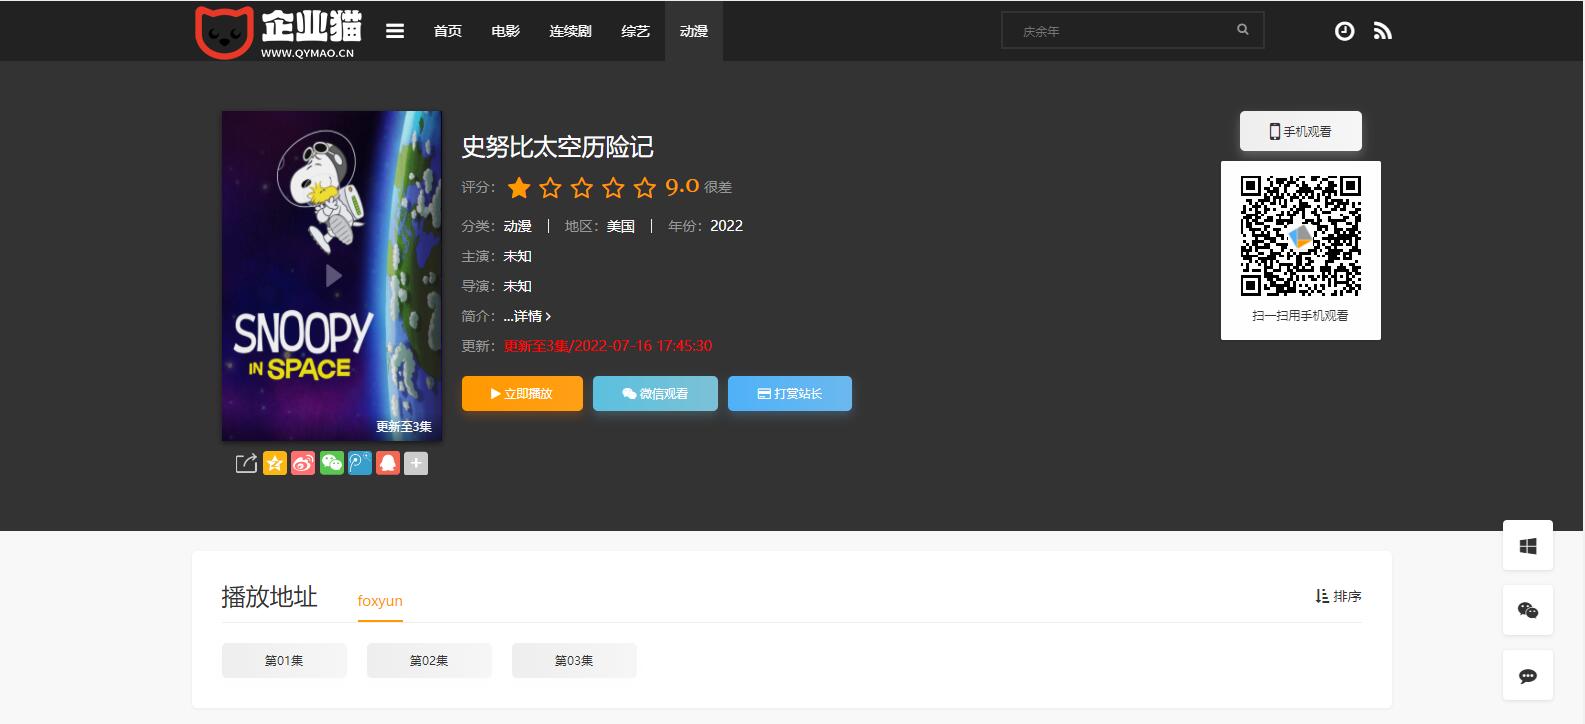Share to Tencent Weibo via blue icon
This screenshot has height=724, width=1585.
360,463
